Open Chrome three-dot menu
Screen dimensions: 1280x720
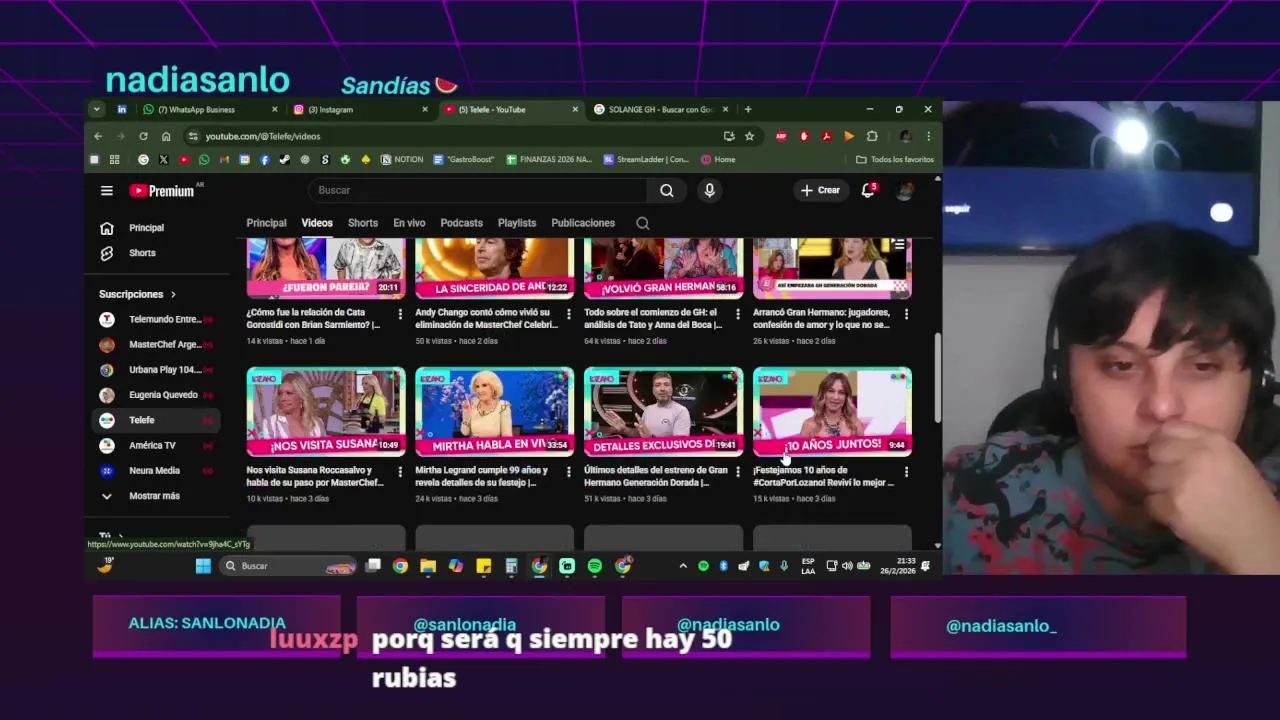[928, 136]
